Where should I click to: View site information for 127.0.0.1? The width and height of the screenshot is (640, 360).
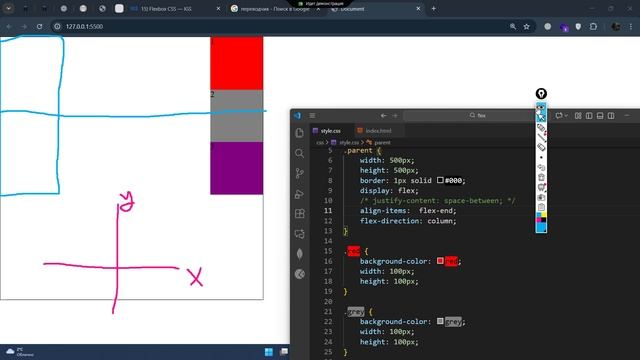(x=58, y=27)
